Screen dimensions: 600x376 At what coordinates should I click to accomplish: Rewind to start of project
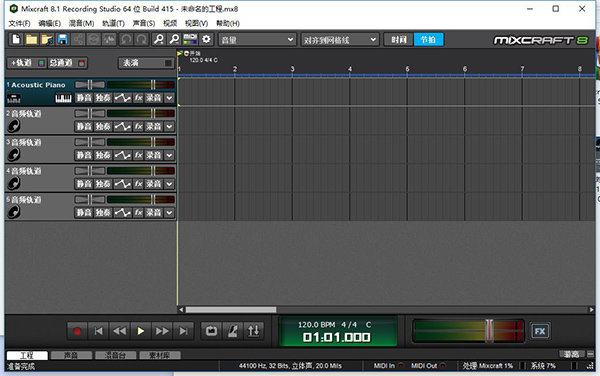(98, 331)
